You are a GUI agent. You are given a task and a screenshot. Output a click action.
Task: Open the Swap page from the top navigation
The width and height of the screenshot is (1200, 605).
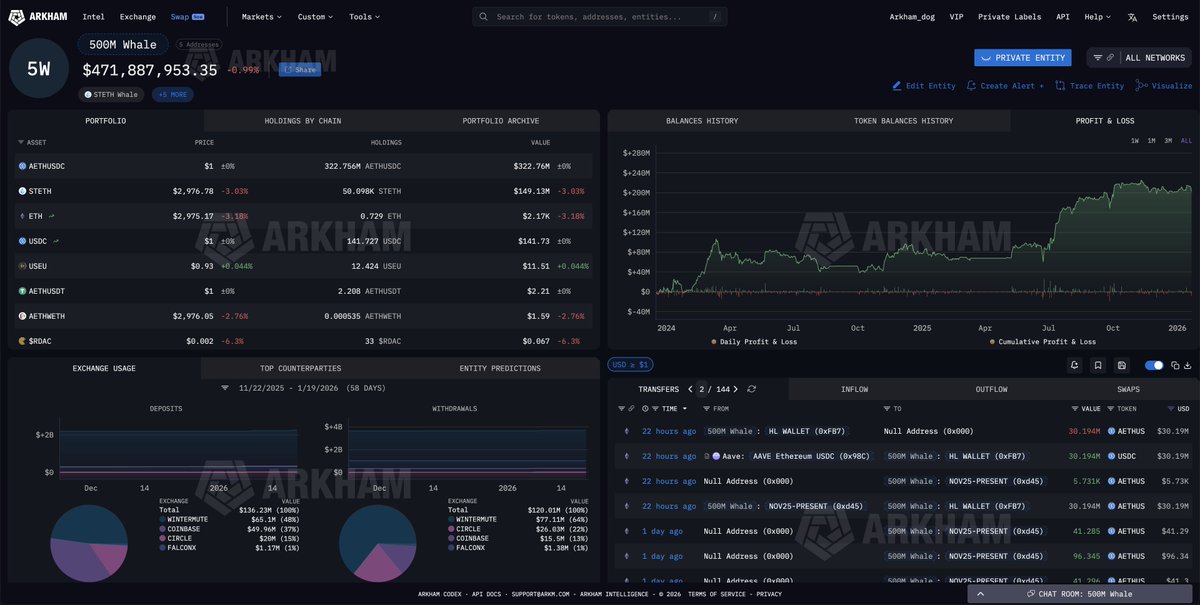[187, 17]
